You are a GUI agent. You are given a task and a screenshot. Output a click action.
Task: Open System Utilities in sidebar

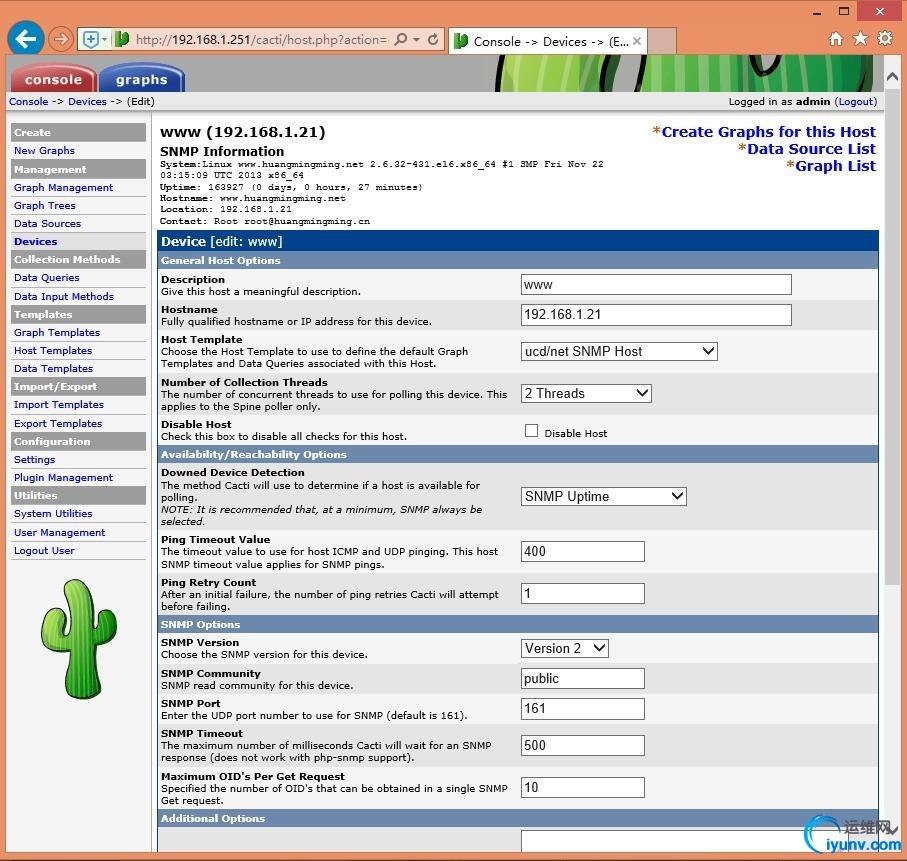(x=53, y=513)
